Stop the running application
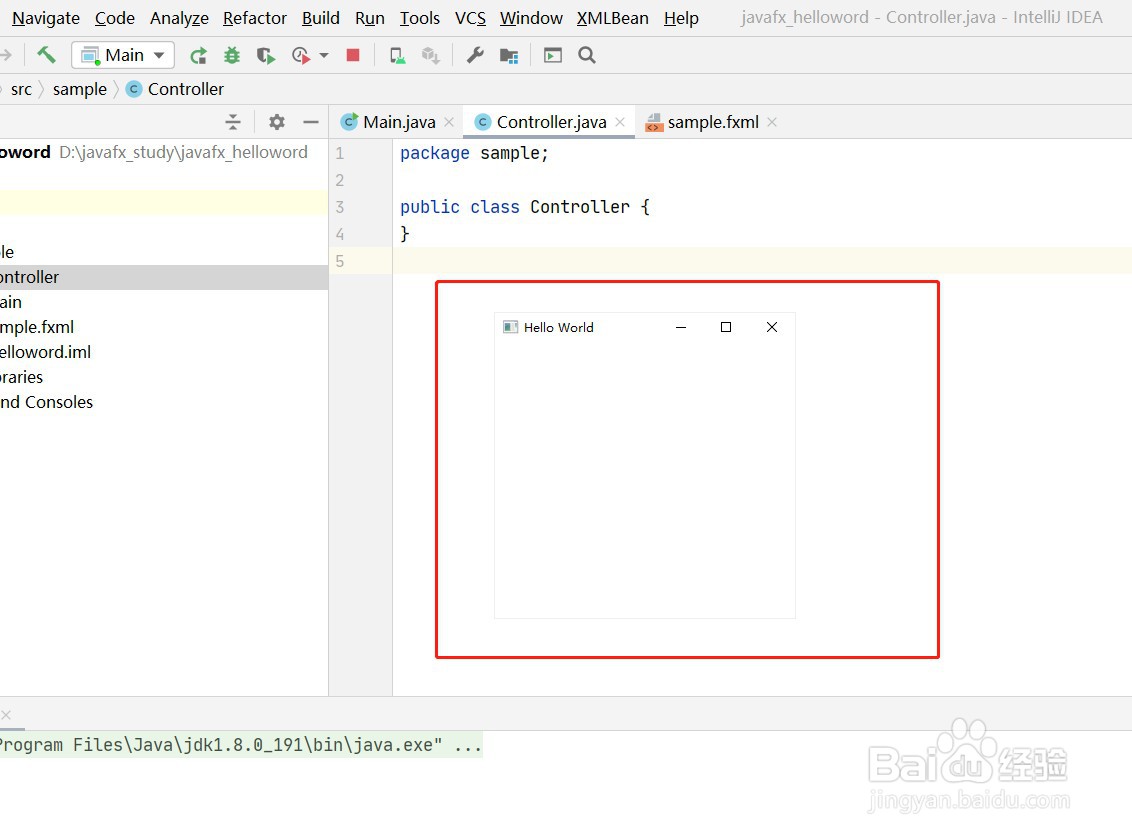Image resolution: width=1132 pixels, height=839 pixels. (x=353, y=55)
